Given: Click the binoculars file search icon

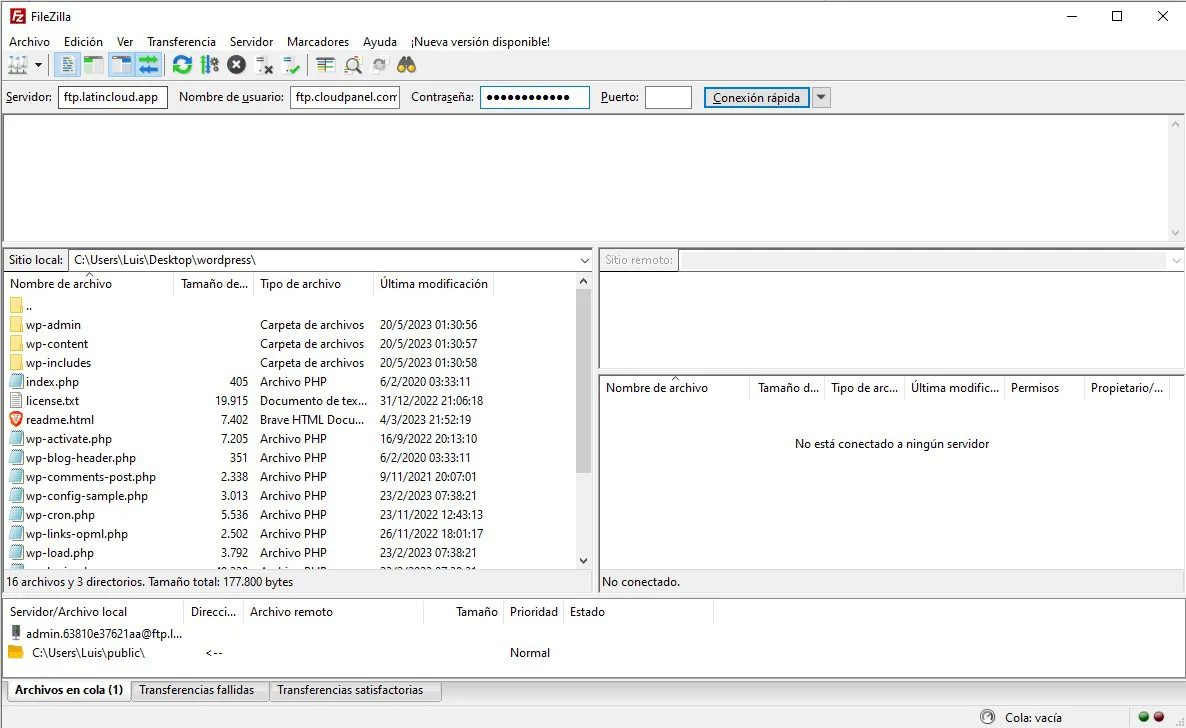Looking at the screenshot, I should tap(406, 65).
